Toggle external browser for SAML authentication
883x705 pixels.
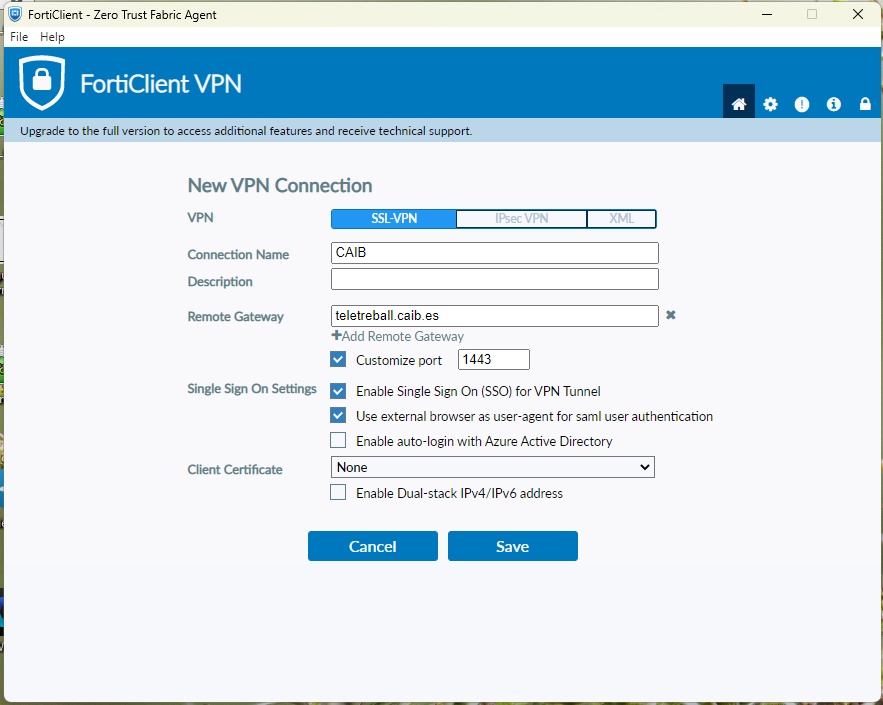coord(338,416)
